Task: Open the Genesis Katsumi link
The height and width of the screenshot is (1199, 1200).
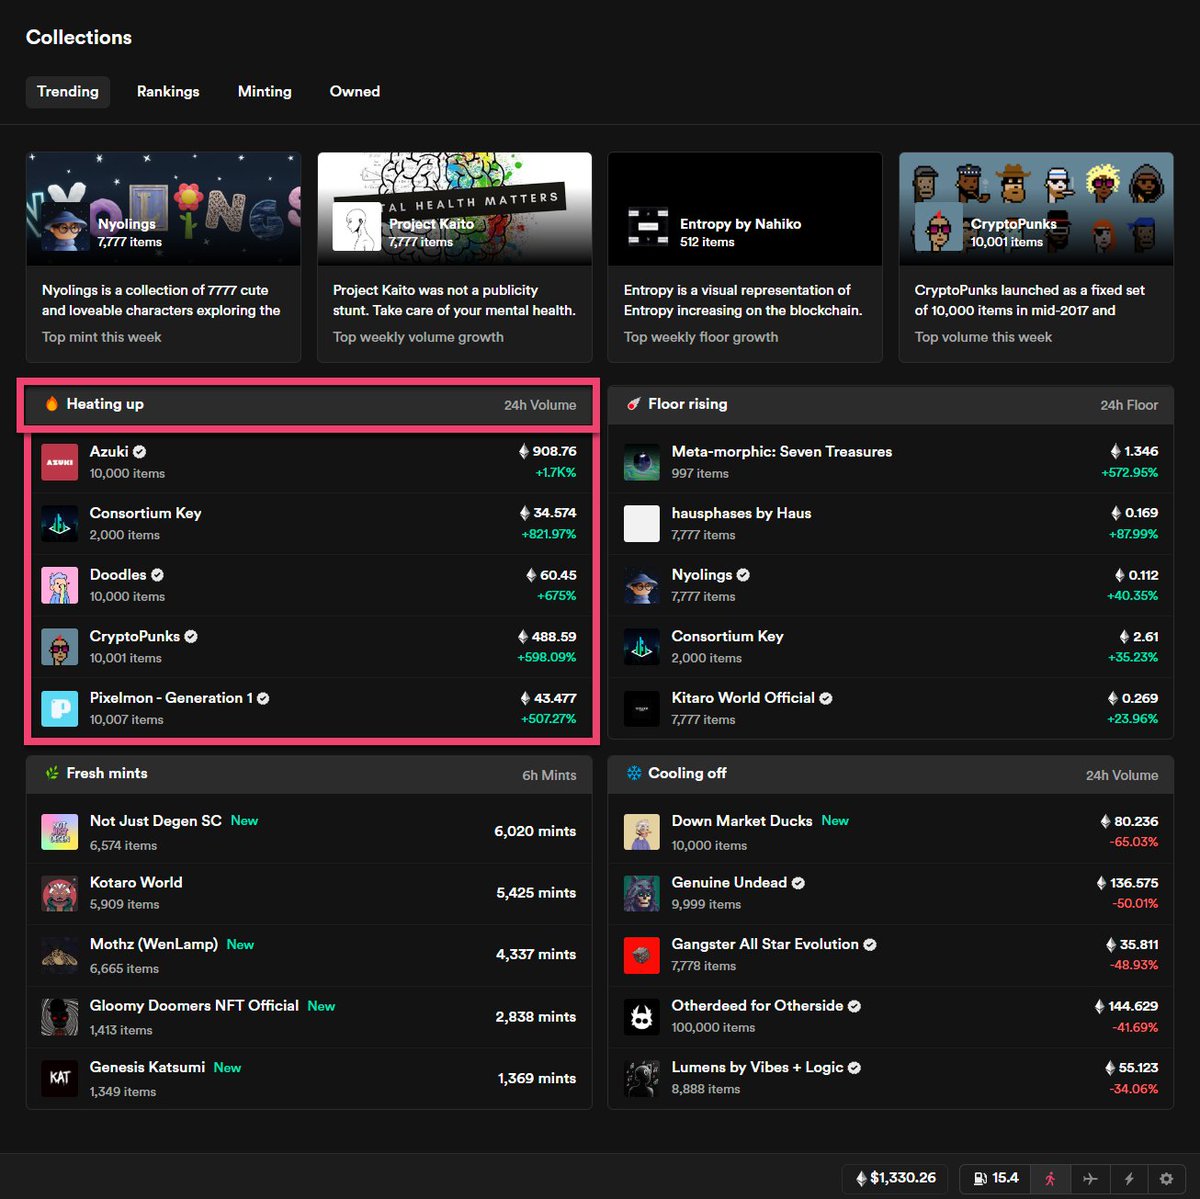Action: pos(147,1067)
